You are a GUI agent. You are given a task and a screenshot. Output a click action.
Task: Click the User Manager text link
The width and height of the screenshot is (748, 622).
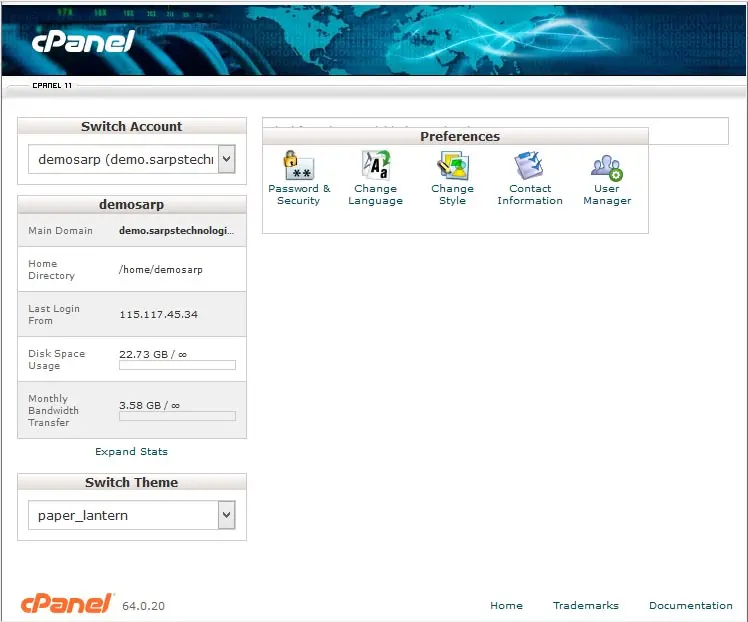607,195
